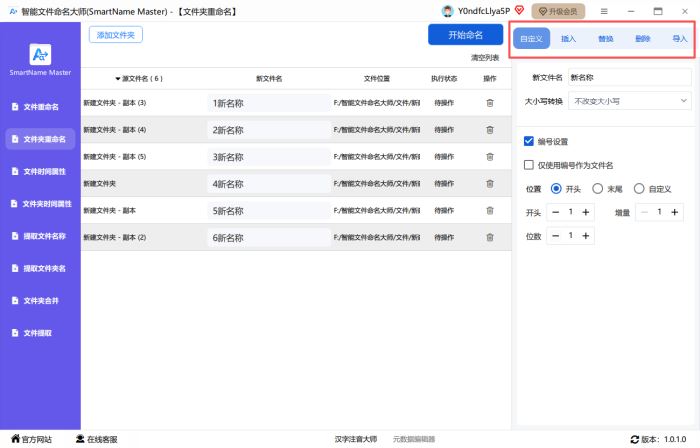Select 自定义 position radio button
The height and width of the screenshot is (448, 700).
639,189
